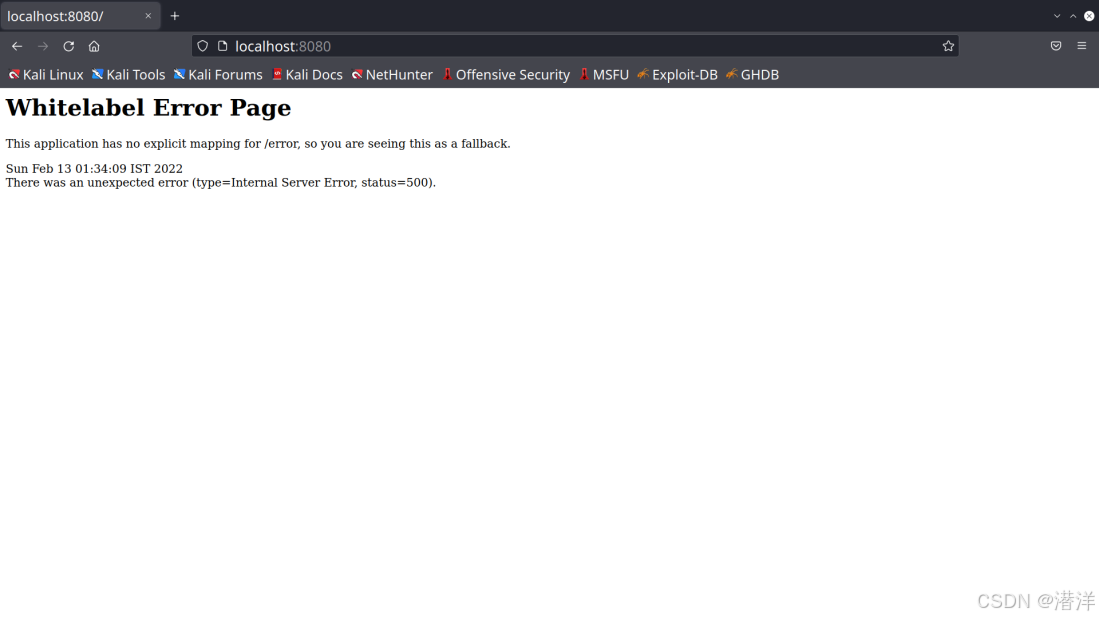Open NetHunter bookmark
1099x618 pixels.
[x=392, y=75]
